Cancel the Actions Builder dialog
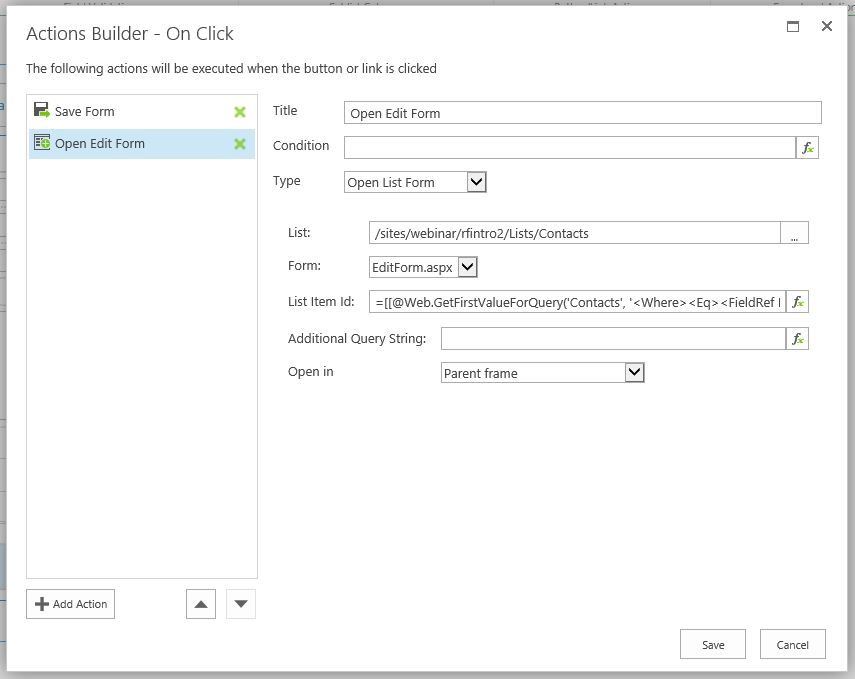855x679 pixels. click(792, 645)
